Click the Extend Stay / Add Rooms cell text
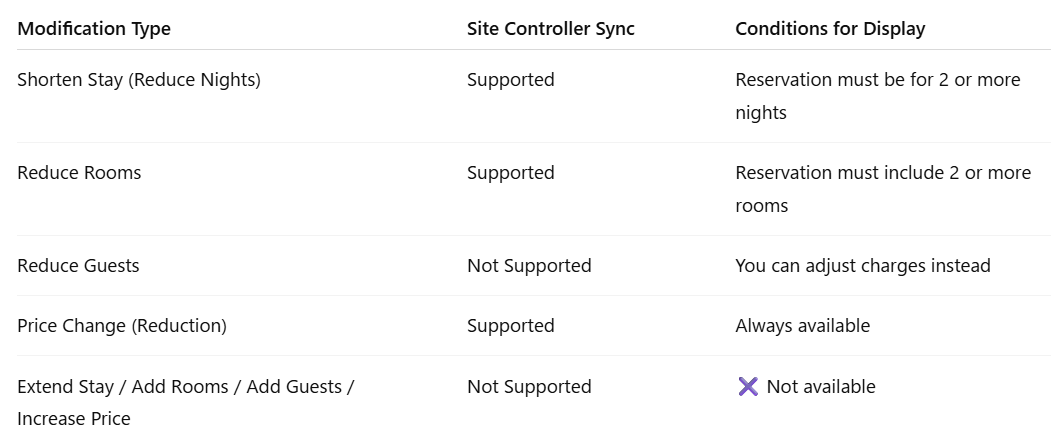 (185, 403)
